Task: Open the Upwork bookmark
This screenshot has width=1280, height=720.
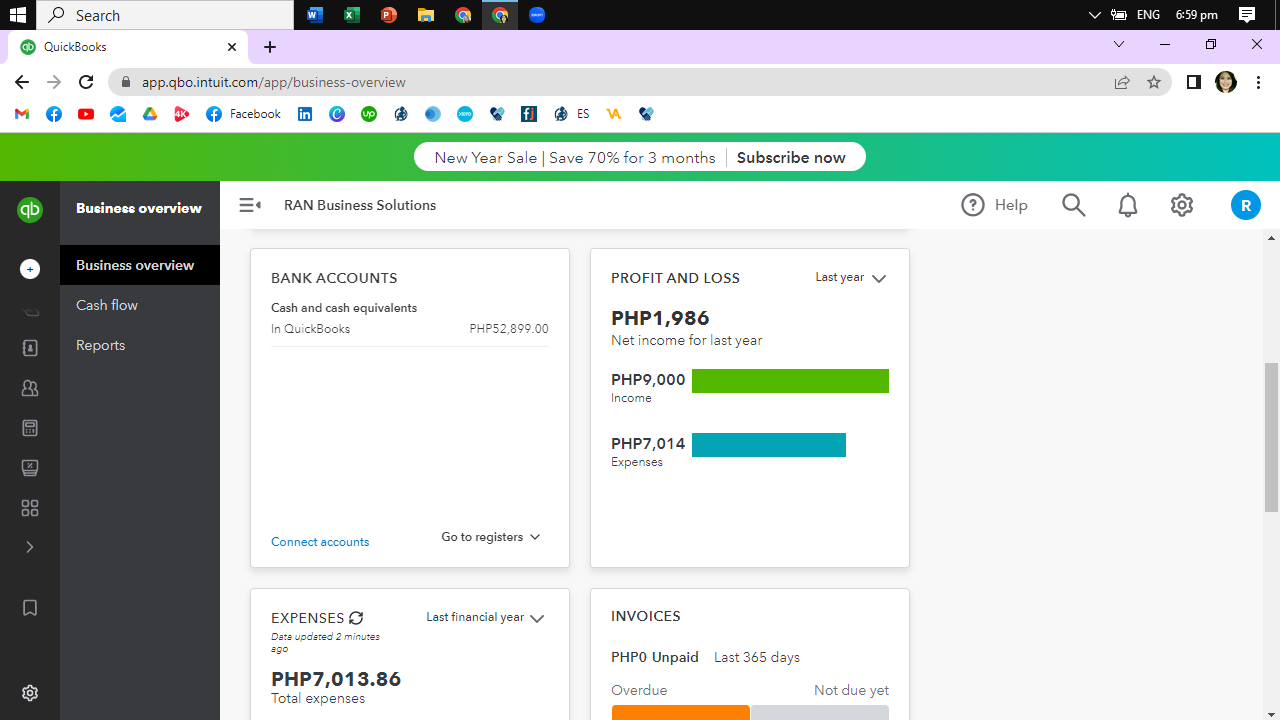Action: (x=369, y=114)
